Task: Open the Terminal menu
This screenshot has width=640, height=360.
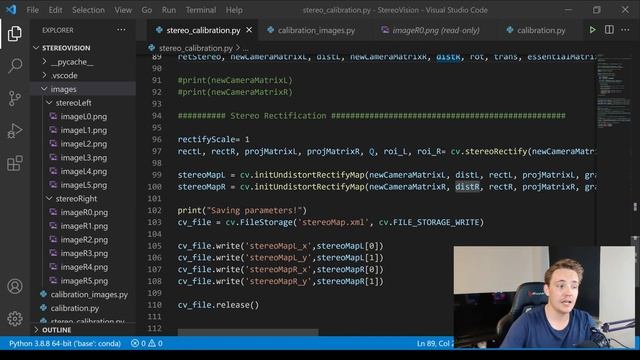Action: 201,10
